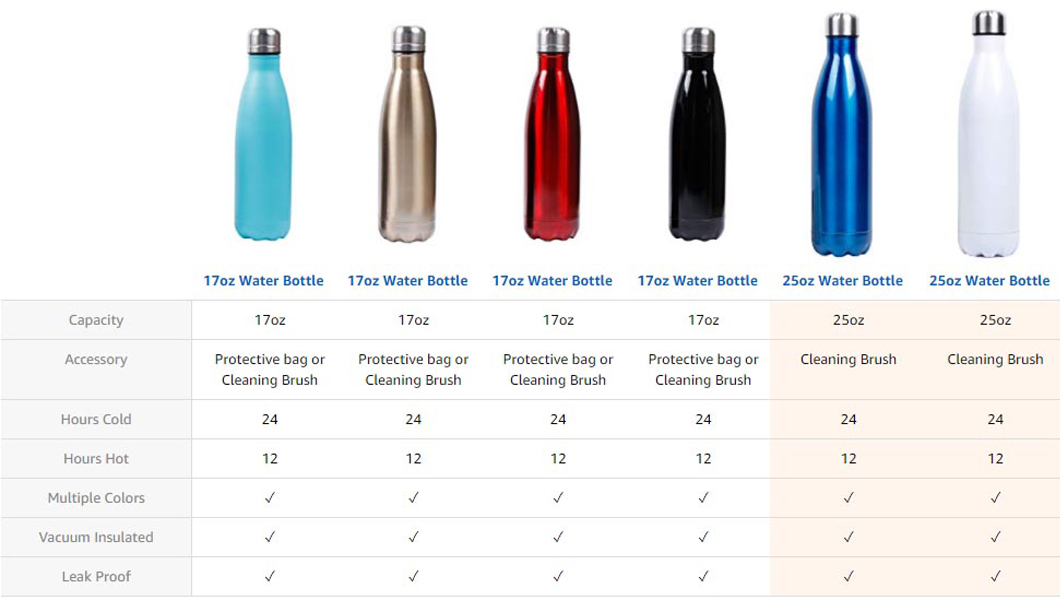Click the Leak Proof row label

96,576
